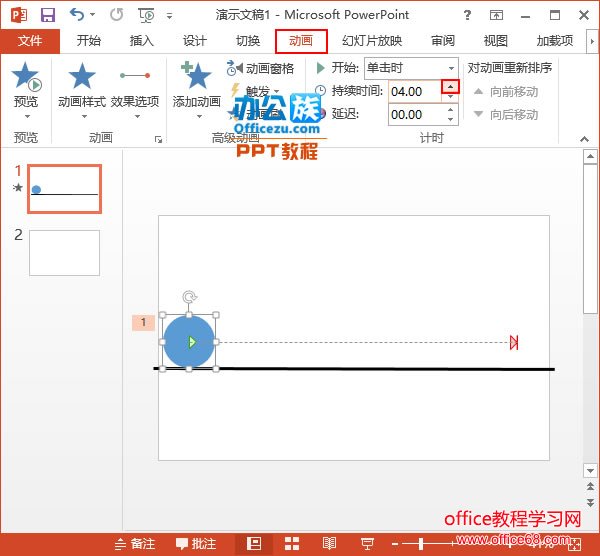The image size is (600, 556).
Task: Open the 文件 tab
Action: pos(30,41)
